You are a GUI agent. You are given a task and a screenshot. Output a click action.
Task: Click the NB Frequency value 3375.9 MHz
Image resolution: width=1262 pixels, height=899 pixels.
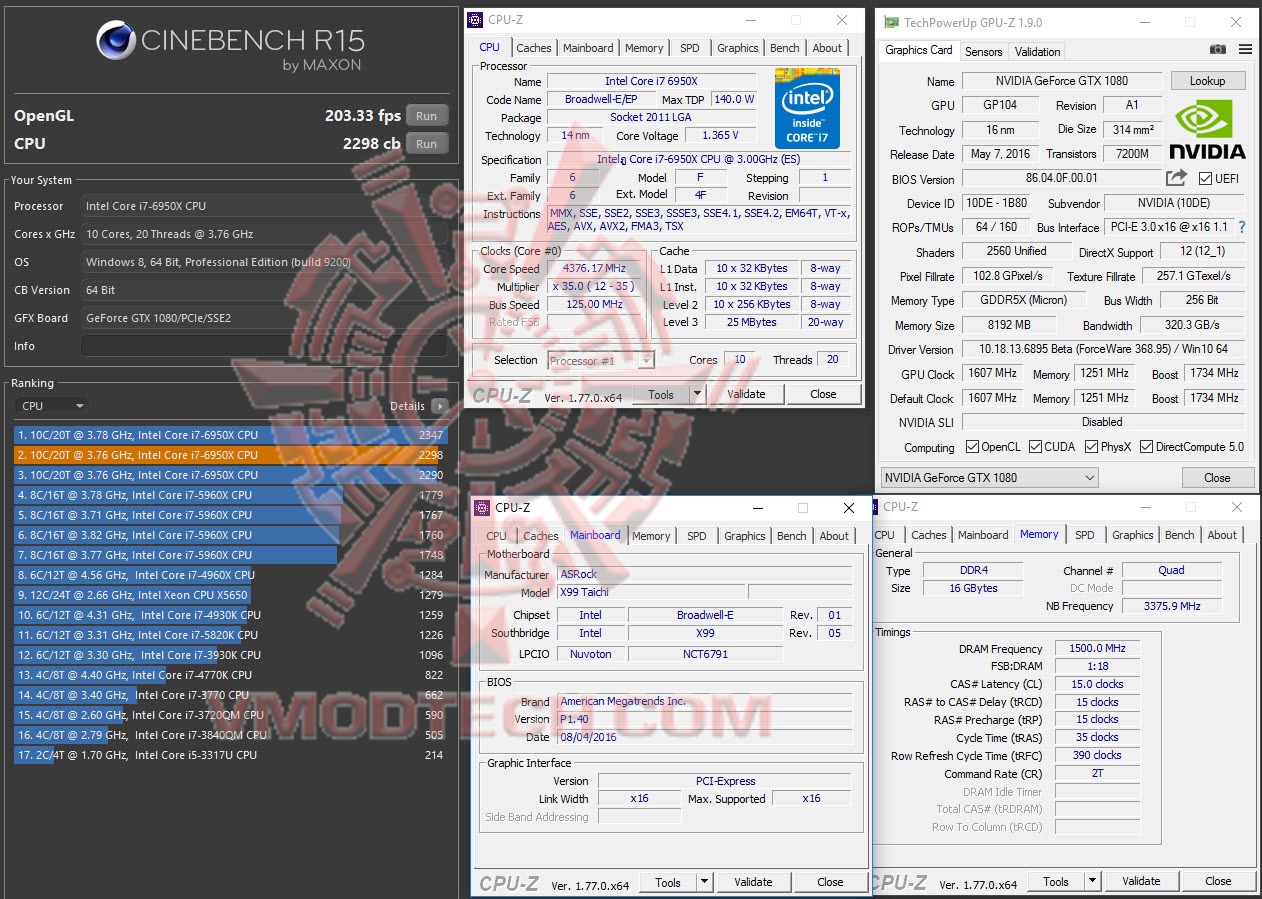pyautogui.click(x=1172, y=606)
